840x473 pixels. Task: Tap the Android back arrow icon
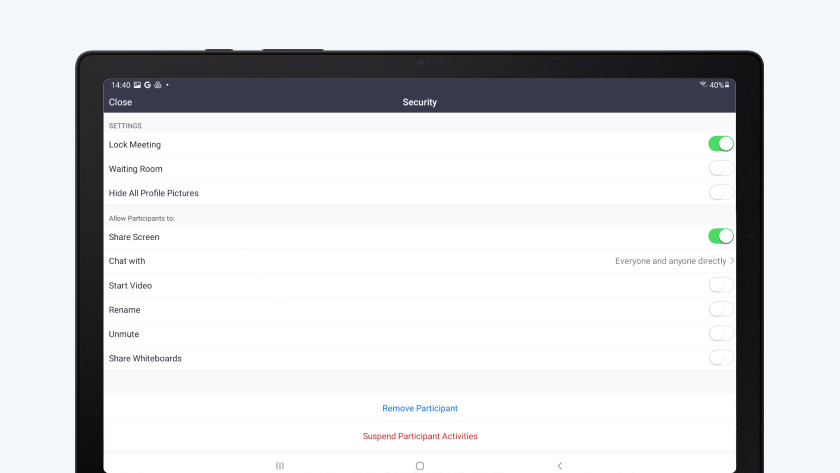click(x=559, y=466)
